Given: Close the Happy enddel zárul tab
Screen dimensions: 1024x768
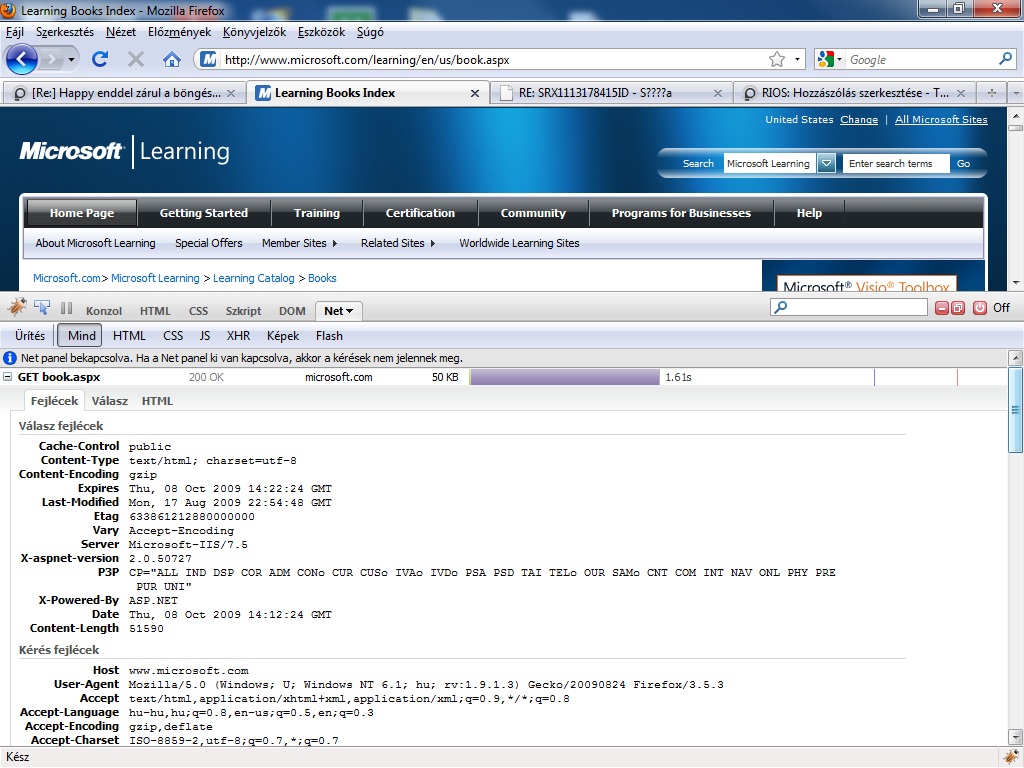Looking at the screenshot, I should point(231,93).
